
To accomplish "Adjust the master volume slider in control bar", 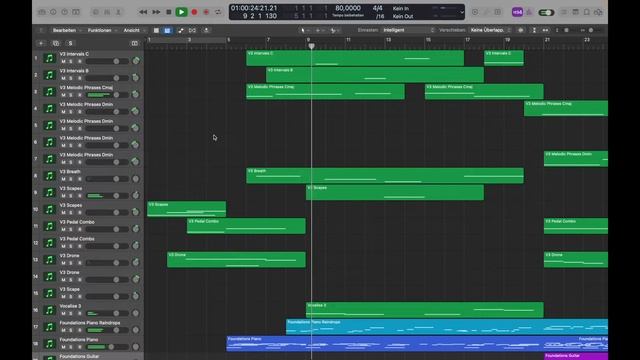I will point(546,13).
